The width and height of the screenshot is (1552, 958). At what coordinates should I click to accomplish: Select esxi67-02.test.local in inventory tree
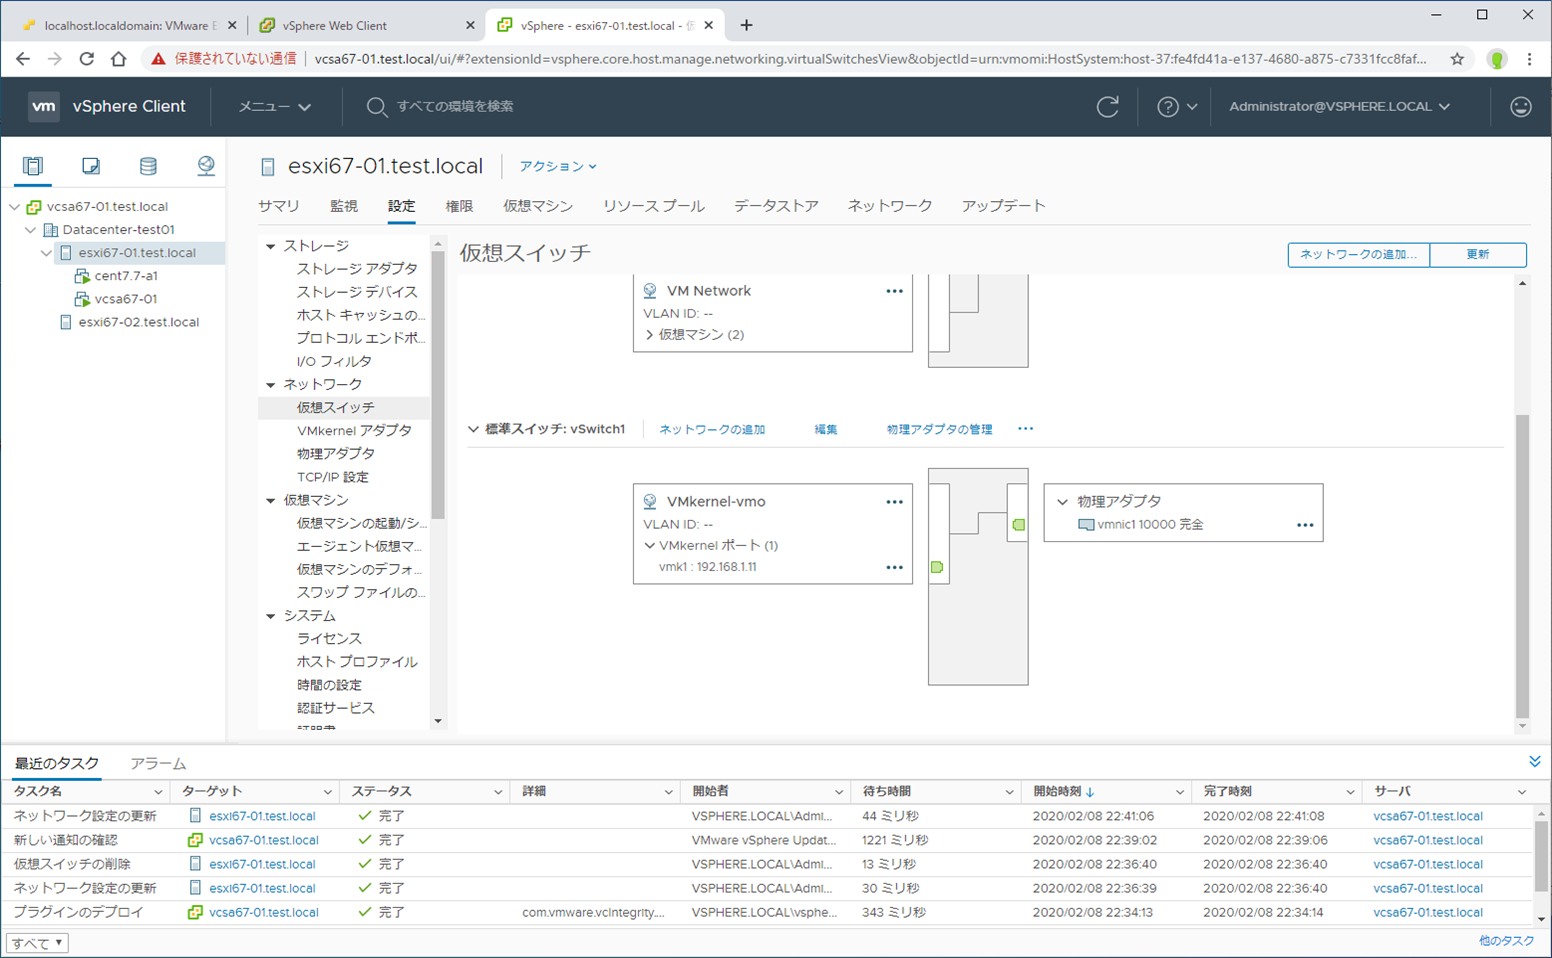pos(139,322)
